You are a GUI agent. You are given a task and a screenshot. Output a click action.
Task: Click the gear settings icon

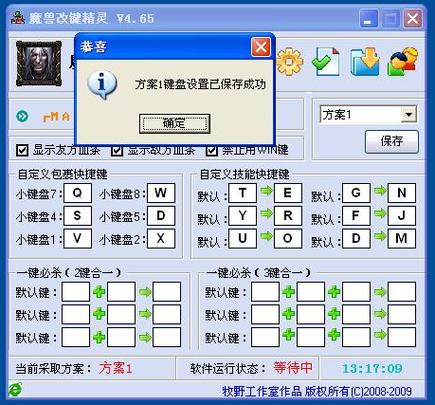point(290,62)
